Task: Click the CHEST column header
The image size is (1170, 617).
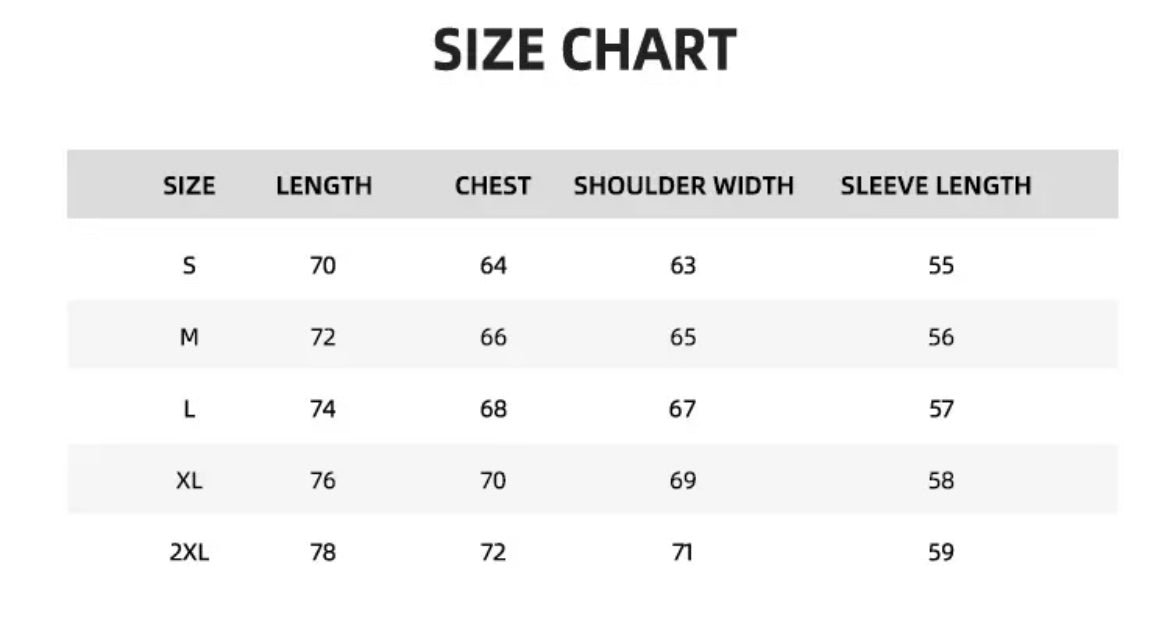Action: coord(493,186)
